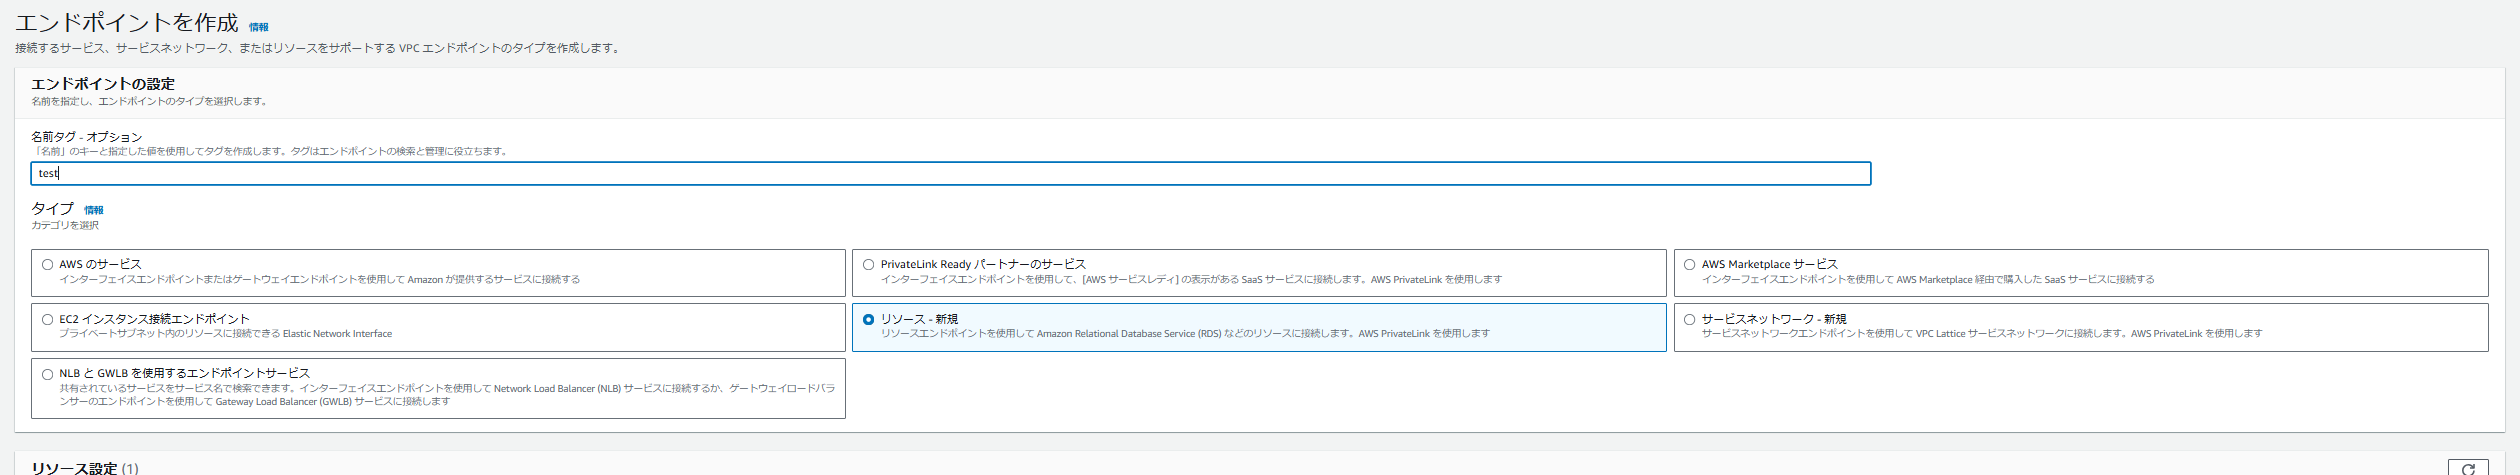2520x475 pixels.
Task: Select the AWS のサービス radio option
Action: click(x=47, y=265)
